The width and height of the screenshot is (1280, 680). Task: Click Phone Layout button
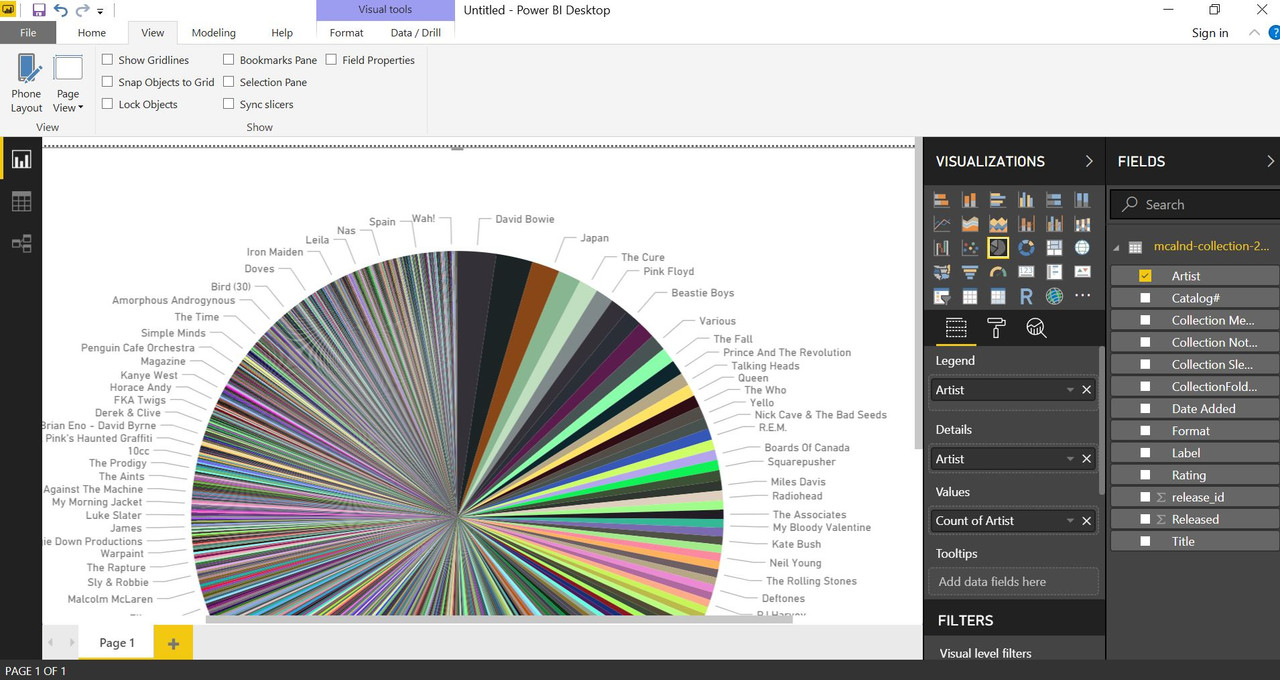click(x=27, y=84)
